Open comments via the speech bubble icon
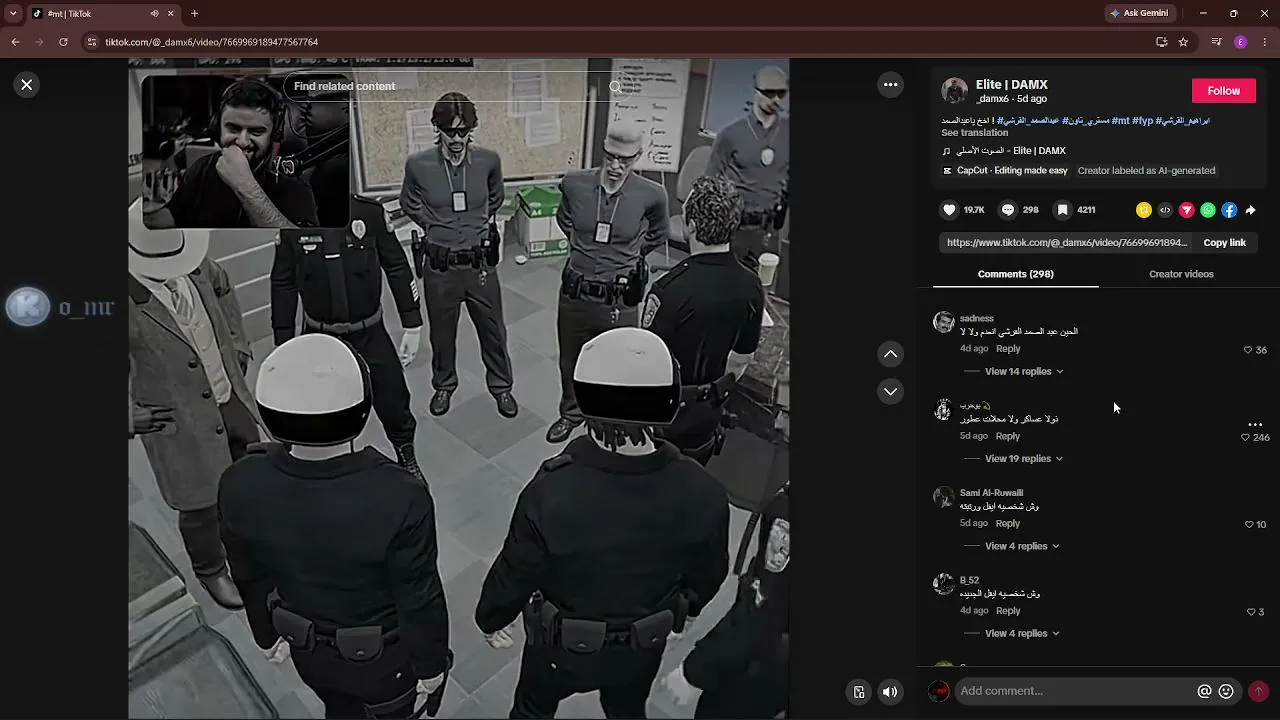 coord(1008,210)
